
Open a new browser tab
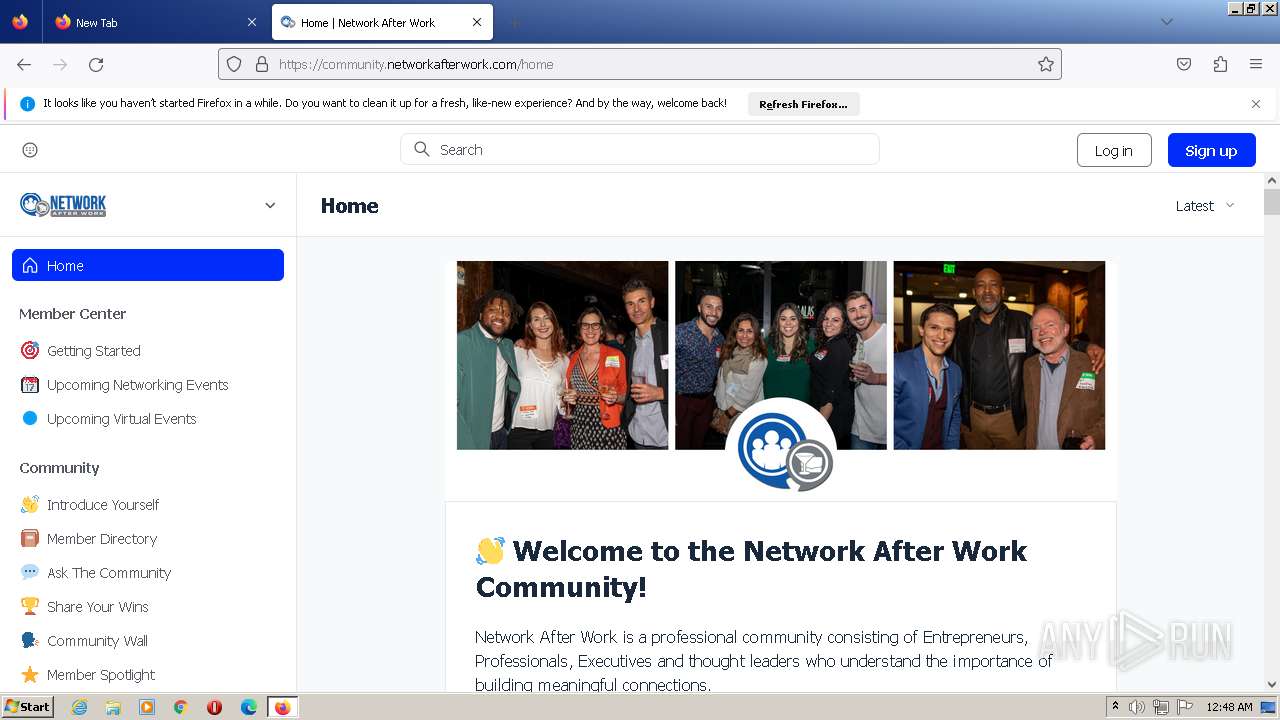point(514,22)
